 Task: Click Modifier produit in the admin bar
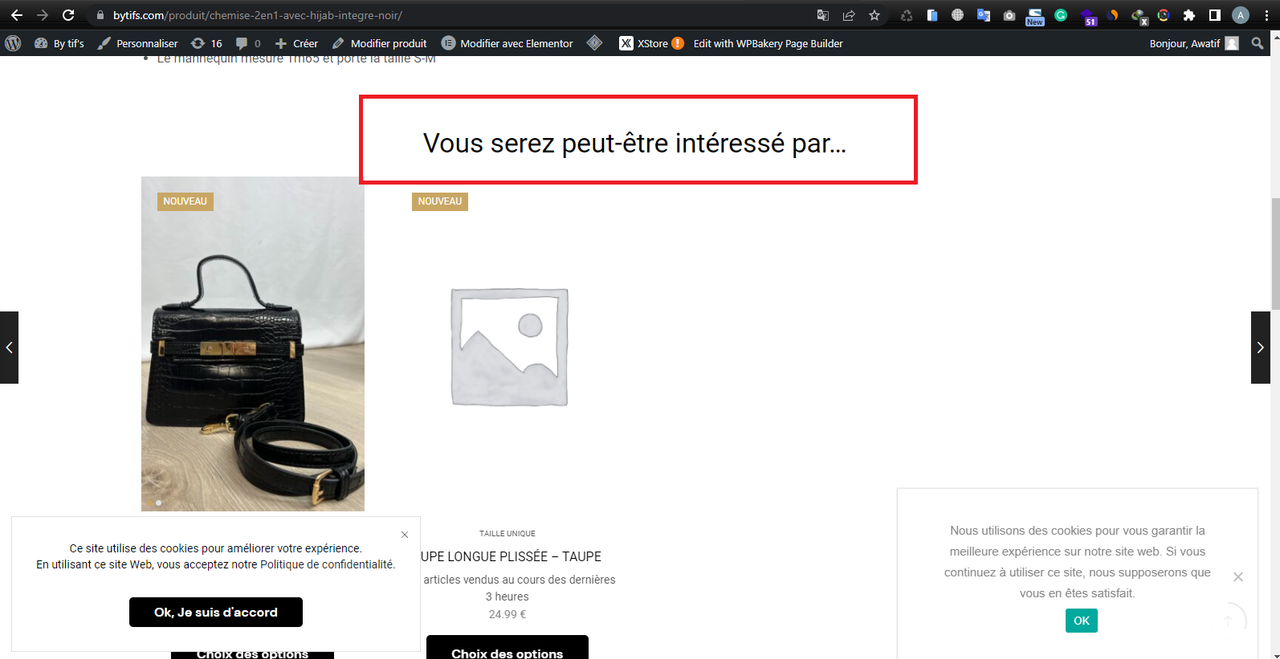pyautogui.click(x=379, y=43)
